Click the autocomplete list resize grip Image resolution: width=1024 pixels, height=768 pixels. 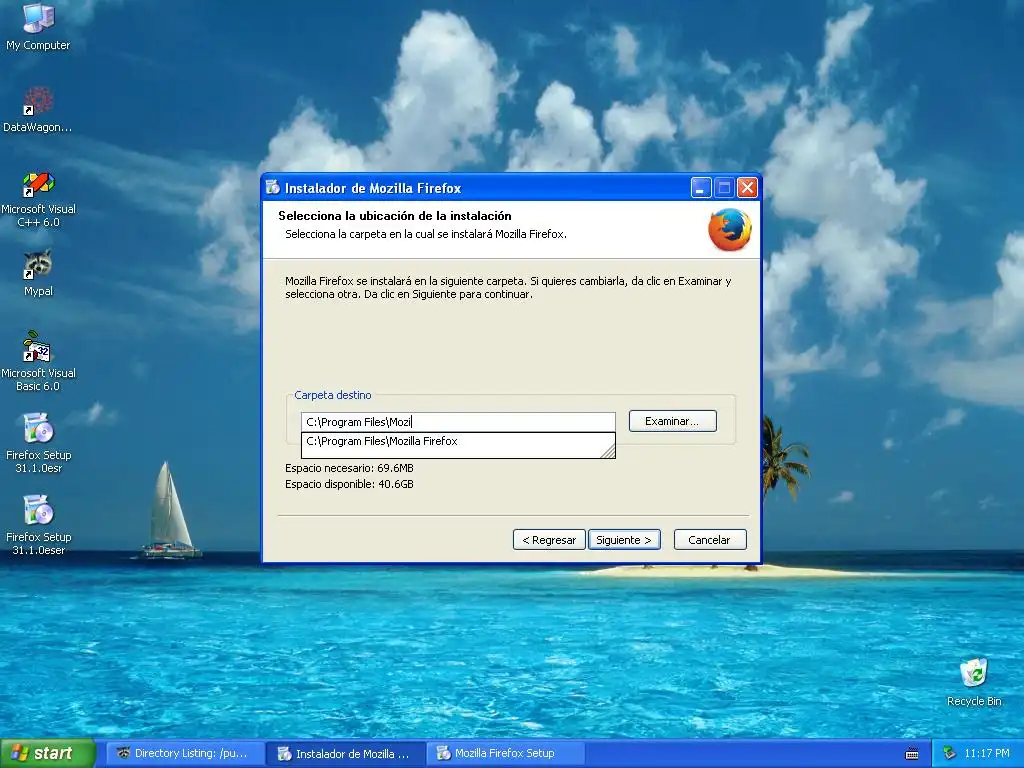tap(608, 451)
